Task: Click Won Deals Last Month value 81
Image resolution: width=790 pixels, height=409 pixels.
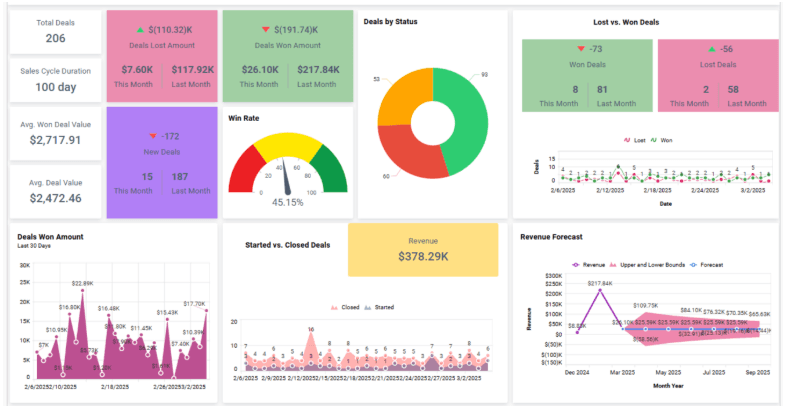Action: (x=603, y=90)
